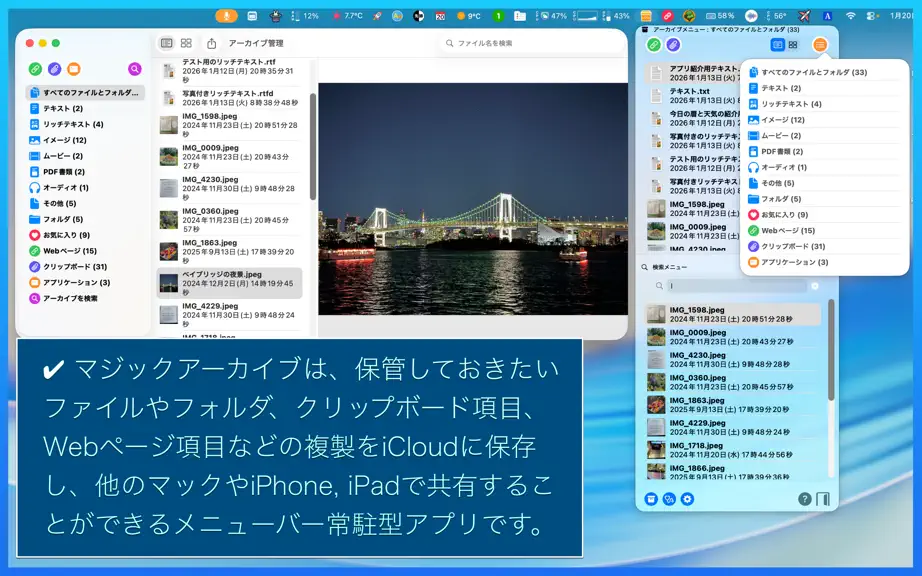This screenshot has width=922, height=576.
Task: Click the orange application icon in main window sidebar
Action: coord(74,69)
